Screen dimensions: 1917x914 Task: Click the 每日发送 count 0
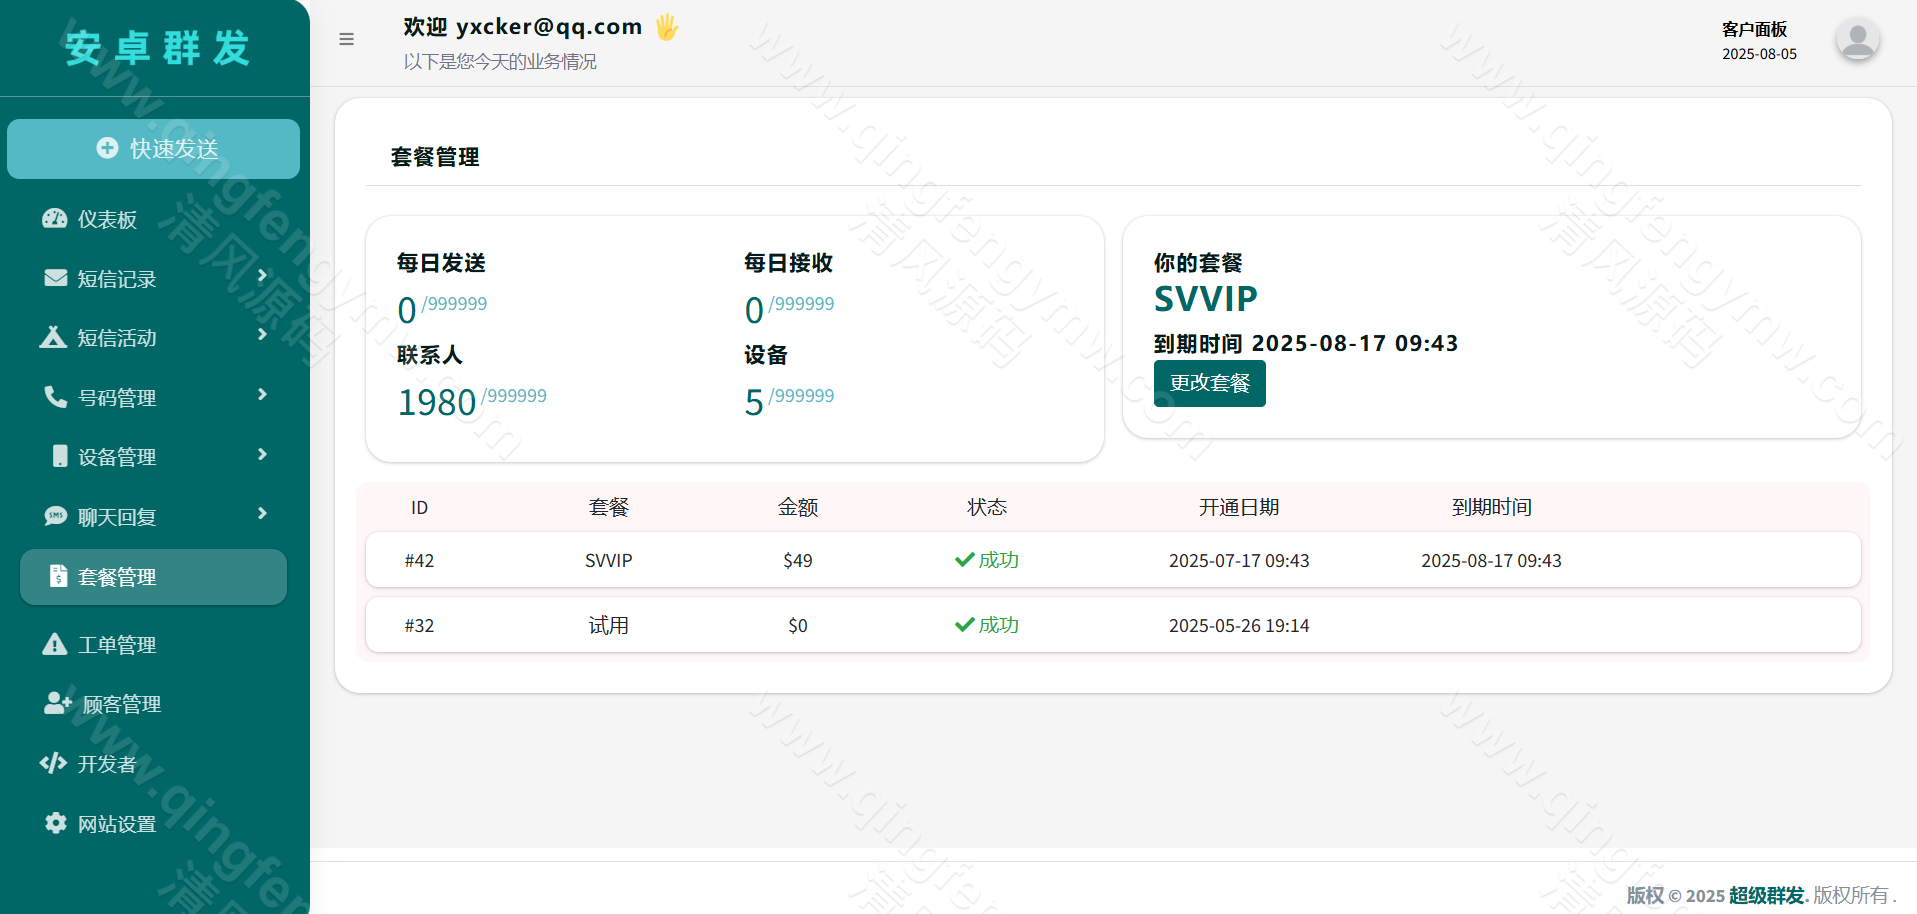[x=406, y=310]
